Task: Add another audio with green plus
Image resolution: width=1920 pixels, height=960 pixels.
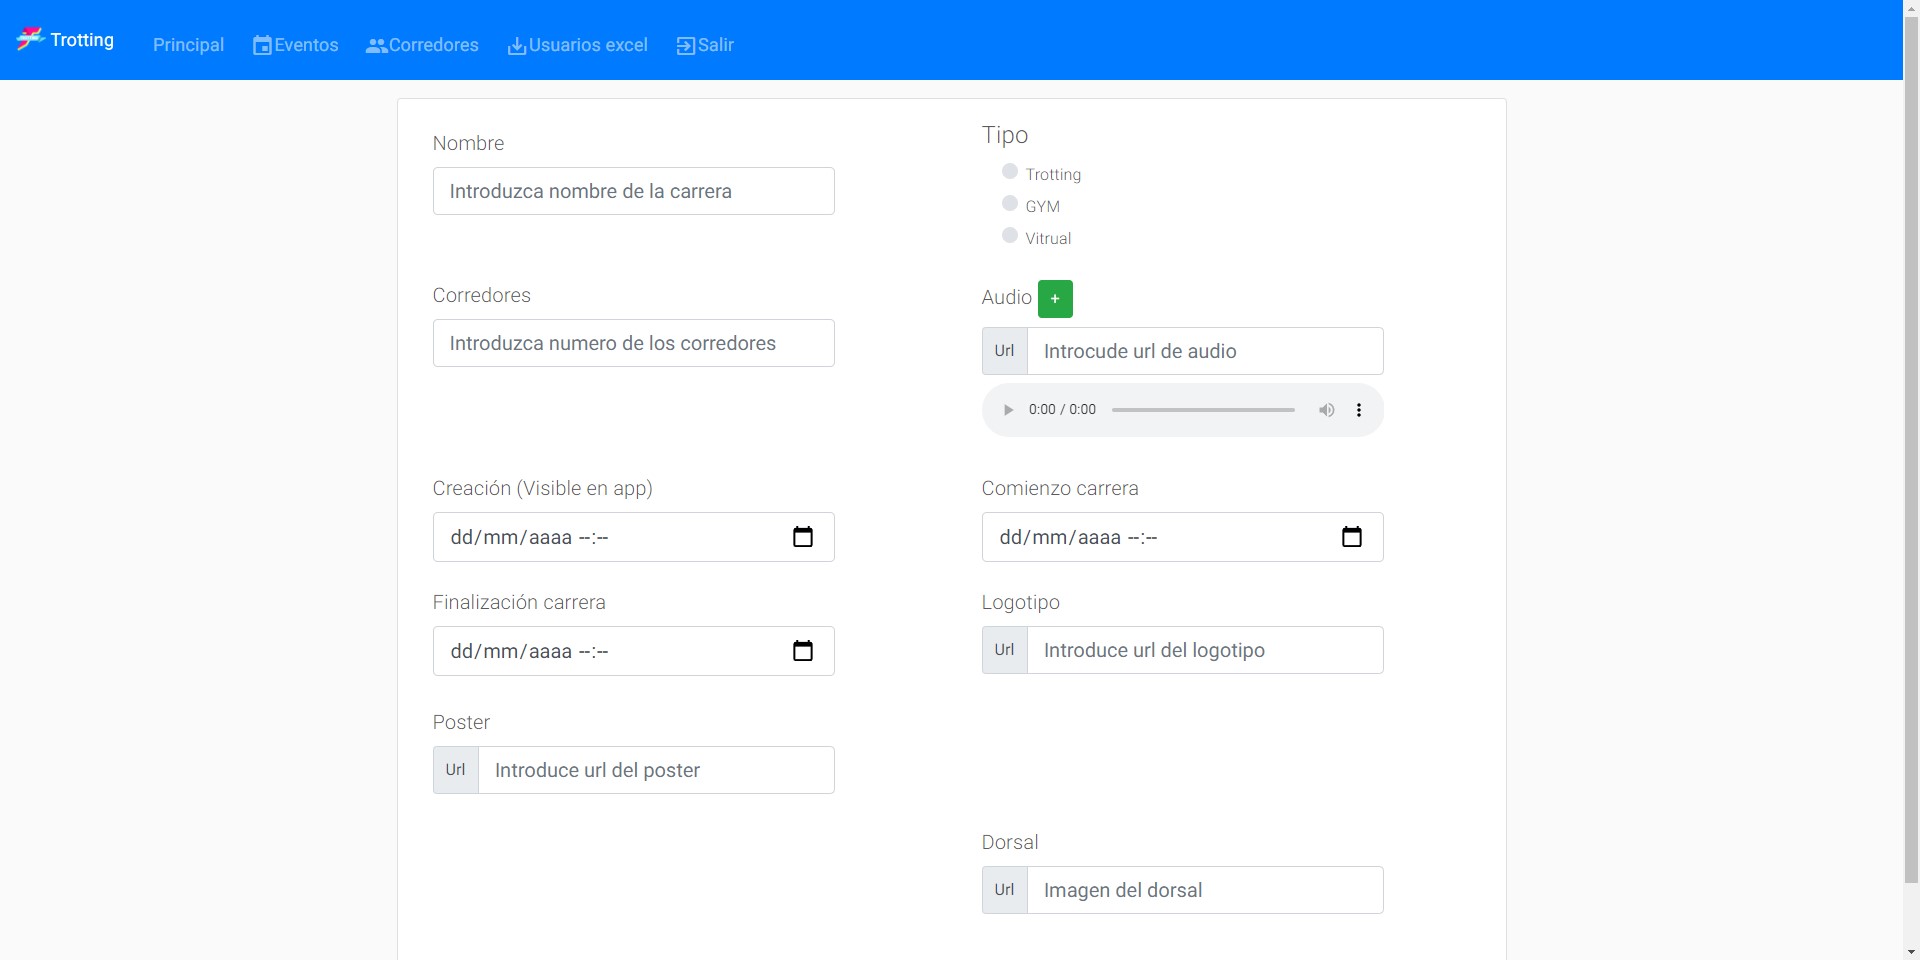Action: [x=1055, y=299]
